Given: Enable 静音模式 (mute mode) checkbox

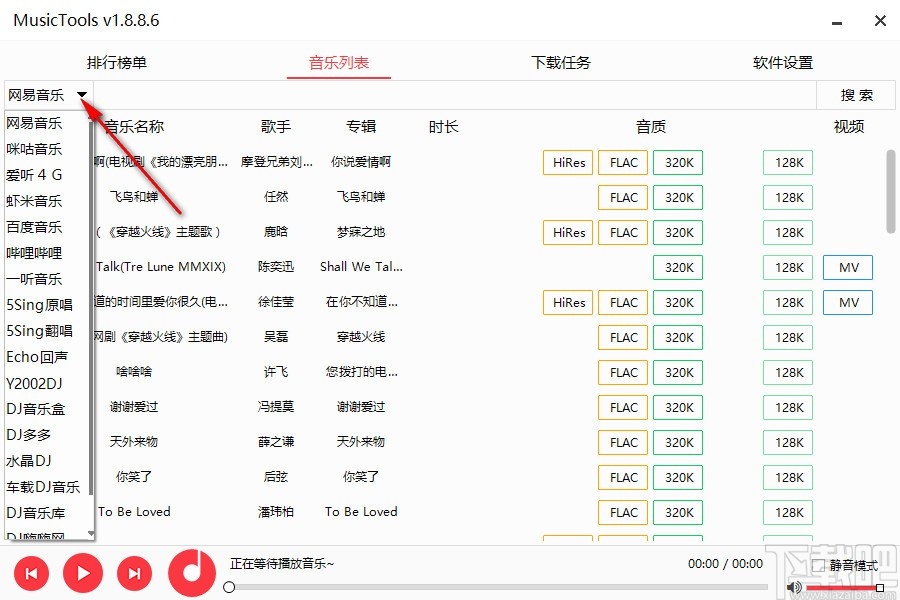Looking at the screenshot, I should (820, 565).
